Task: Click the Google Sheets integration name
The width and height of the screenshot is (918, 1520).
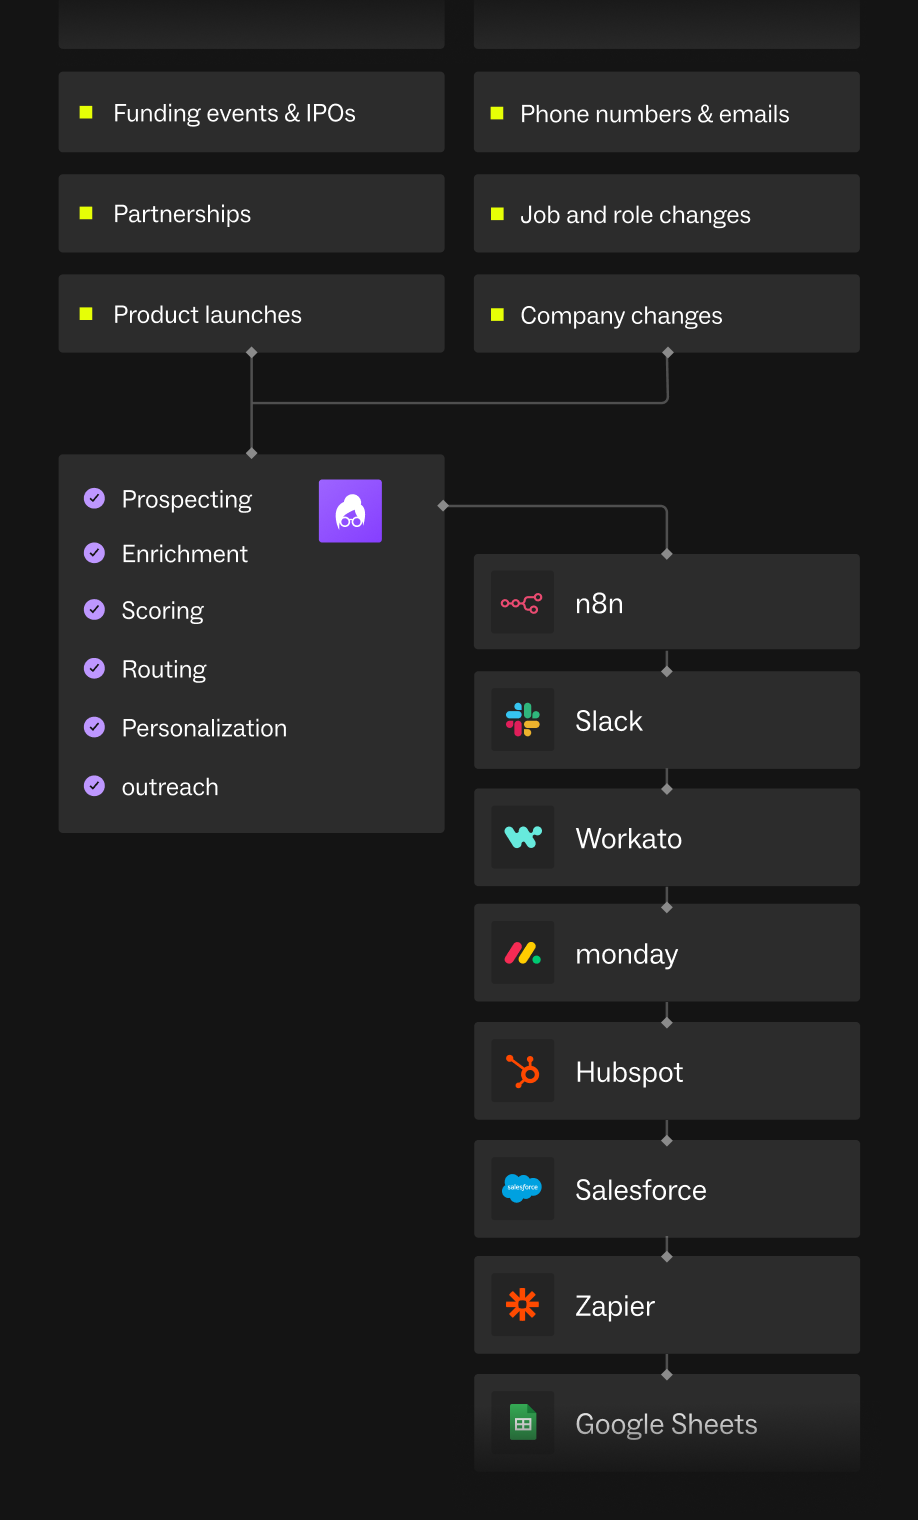Action: click(666, 1424)
